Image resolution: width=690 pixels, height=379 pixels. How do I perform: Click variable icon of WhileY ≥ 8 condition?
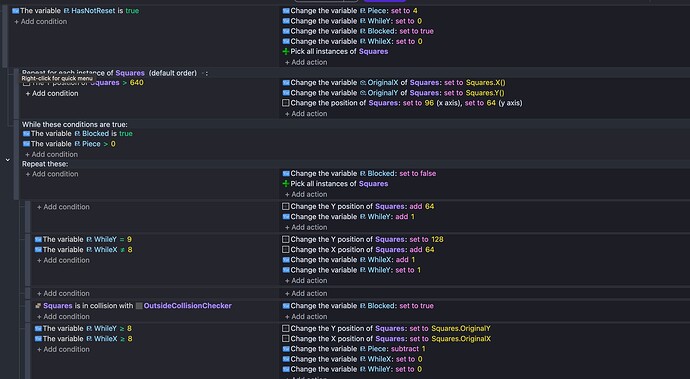coord(38,328)
